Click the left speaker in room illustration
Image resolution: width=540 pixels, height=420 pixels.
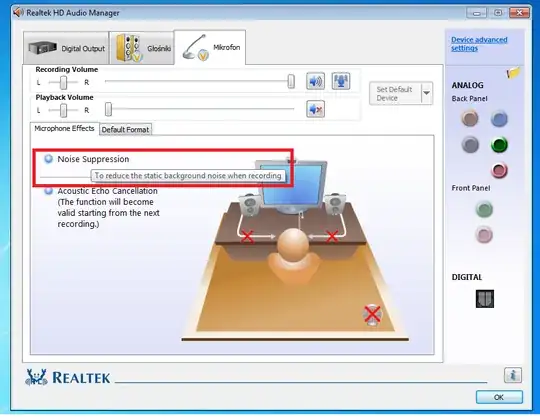250,204
